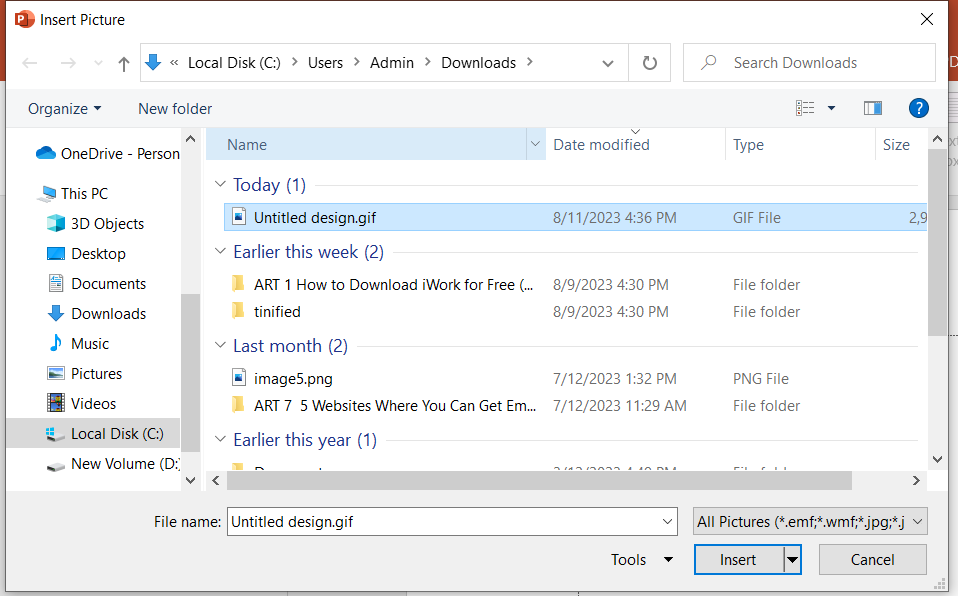
Task: Open the Organize menu
Action: click(64, 108)
